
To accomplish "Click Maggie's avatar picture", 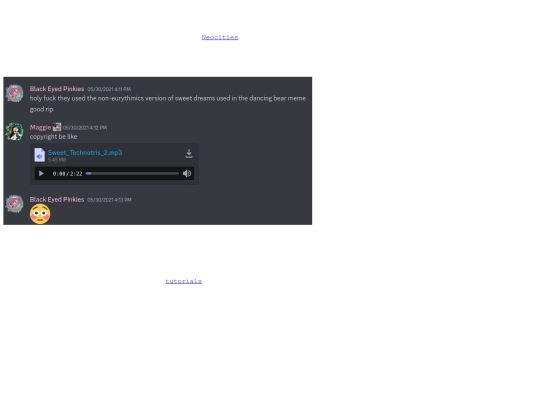I will 14,132.
